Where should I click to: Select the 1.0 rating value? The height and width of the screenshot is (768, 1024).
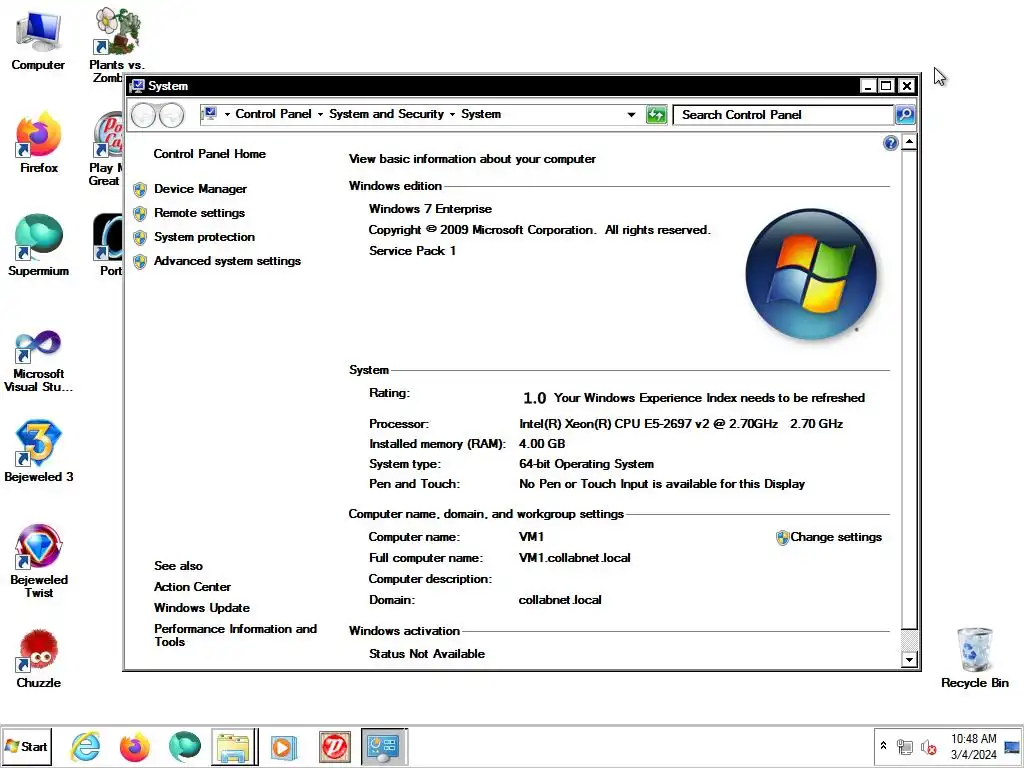[534, 398]
